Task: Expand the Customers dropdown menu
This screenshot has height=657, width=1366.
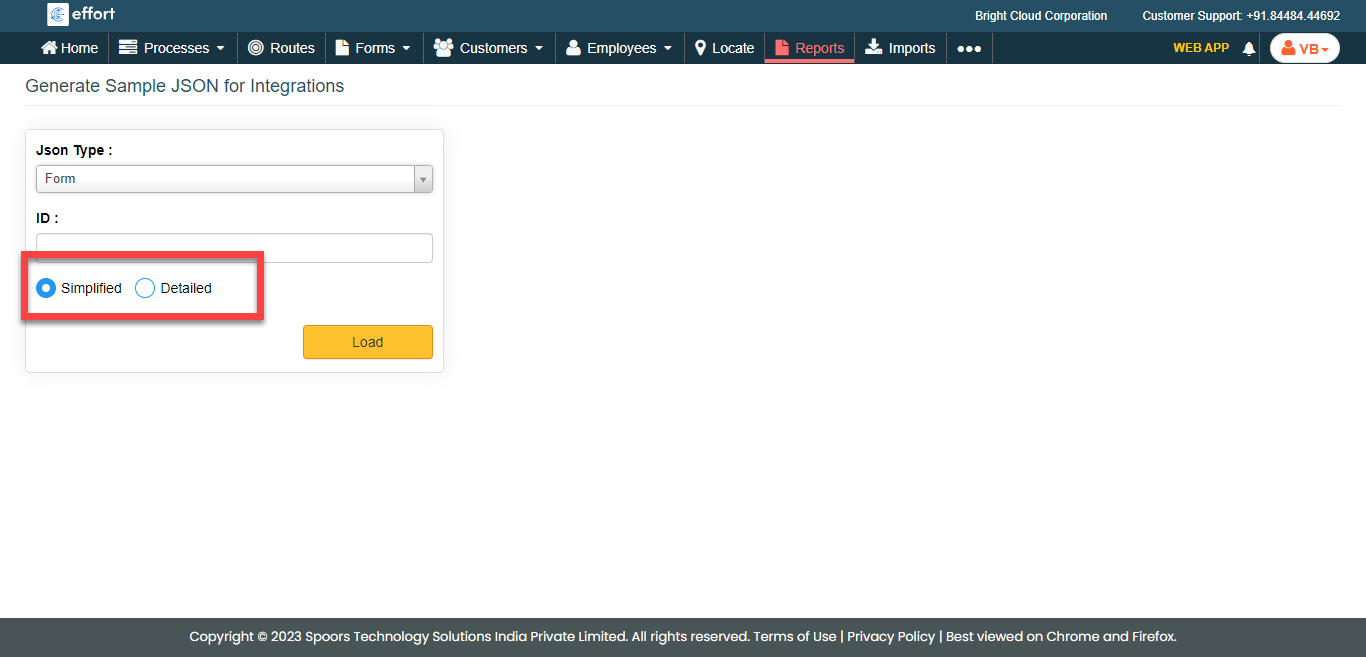Action: point(489,48)
